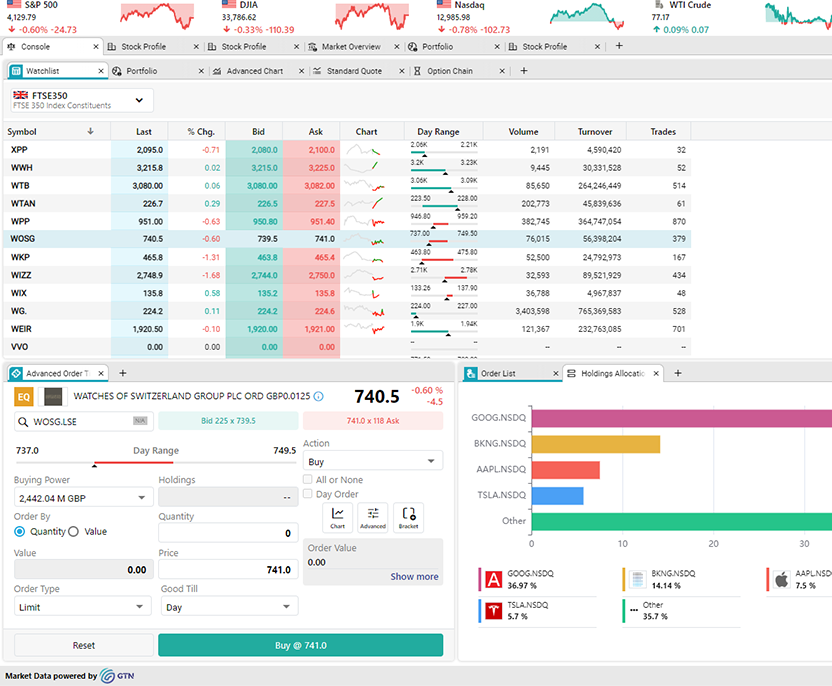Click the EQ equity badge icon
Image resolution: width=832 pixels, height=686 pixels.
[24, 397]
